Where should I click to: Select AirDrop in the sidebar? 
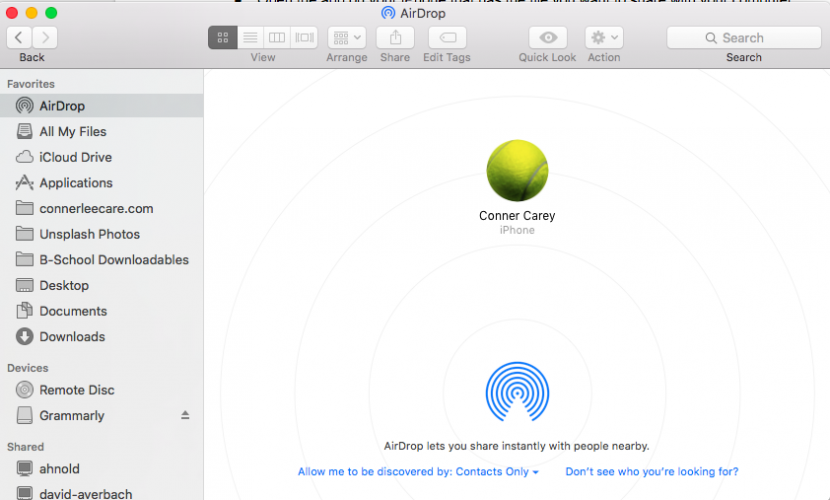click(102, 106)
